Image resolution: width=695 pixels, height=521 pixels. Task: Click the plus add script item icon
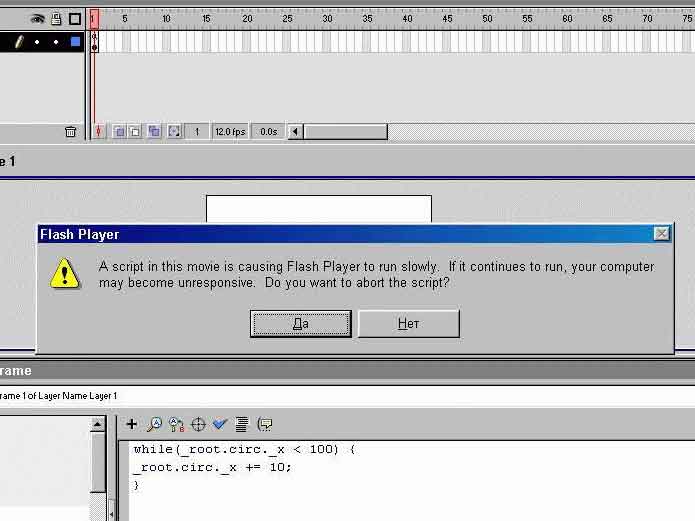click(132, 424)
